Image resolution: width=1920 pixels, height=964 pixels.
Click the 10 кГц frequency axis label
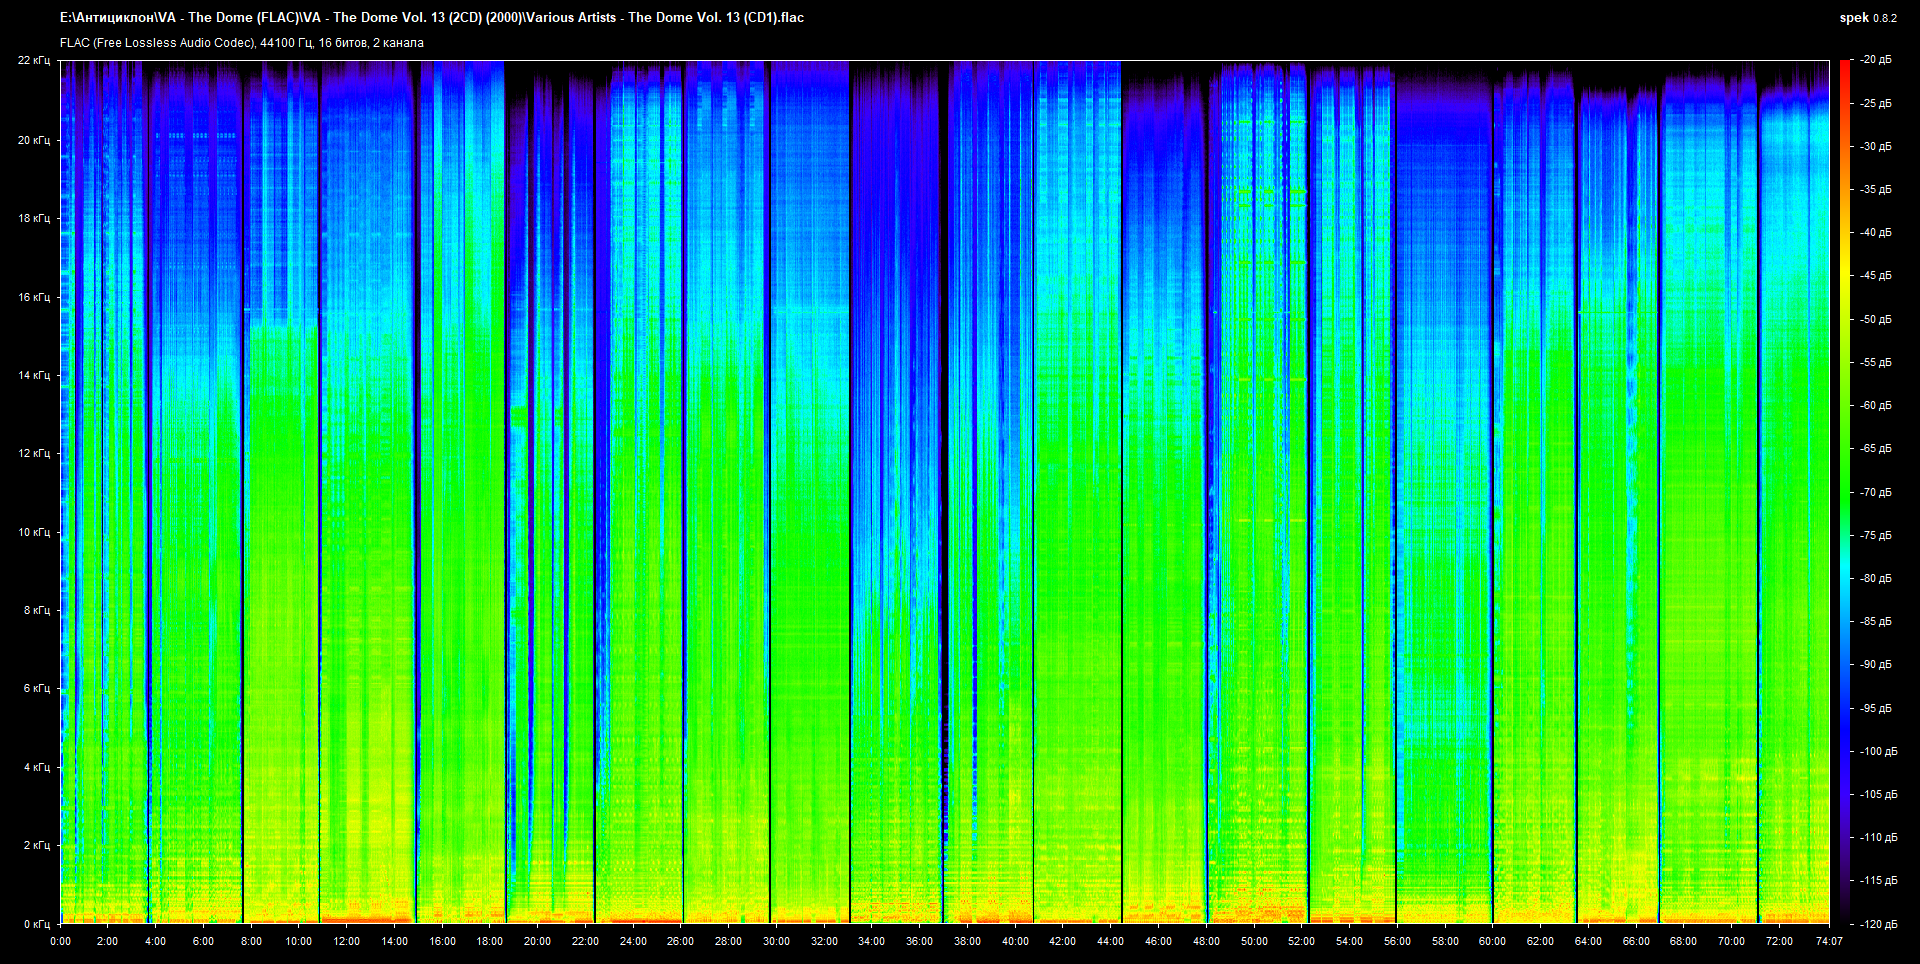[x=33, y=532]
